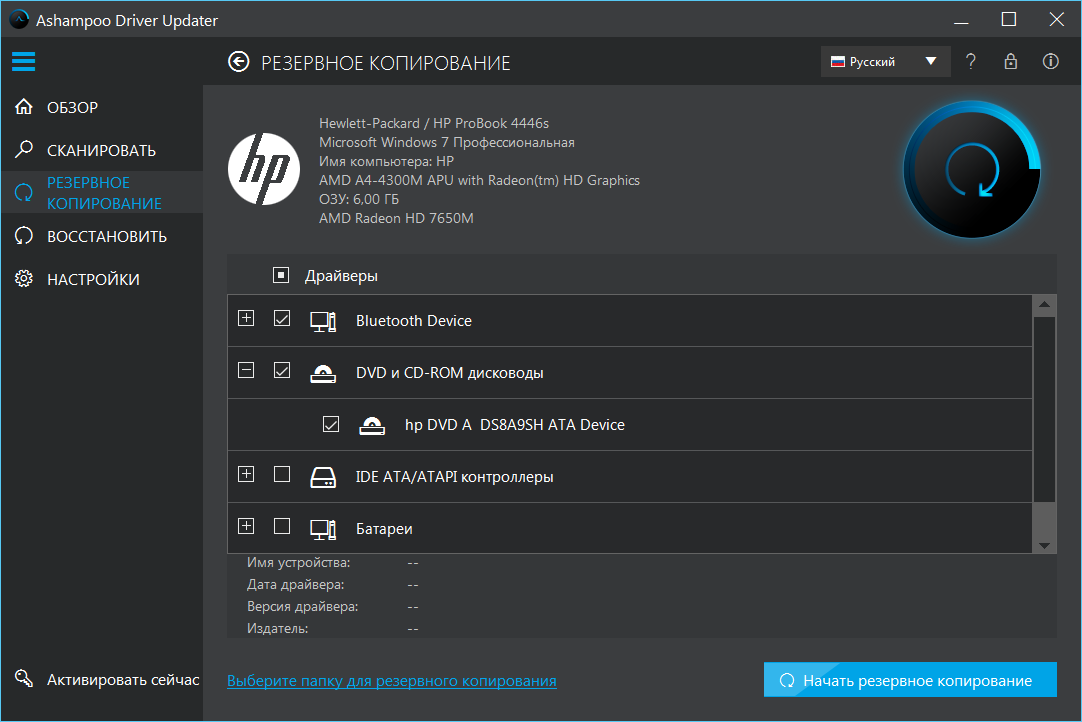
Task: Uncheck the Bluetooth Device checkbox
Action: pyautogui.click(x=282, y=319)
